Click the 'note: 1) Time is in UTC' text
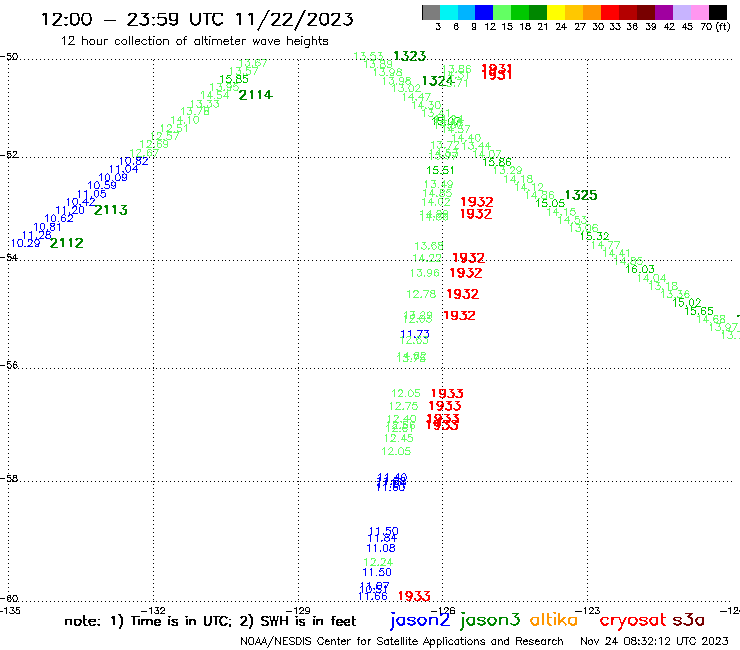 click(148, 621)
